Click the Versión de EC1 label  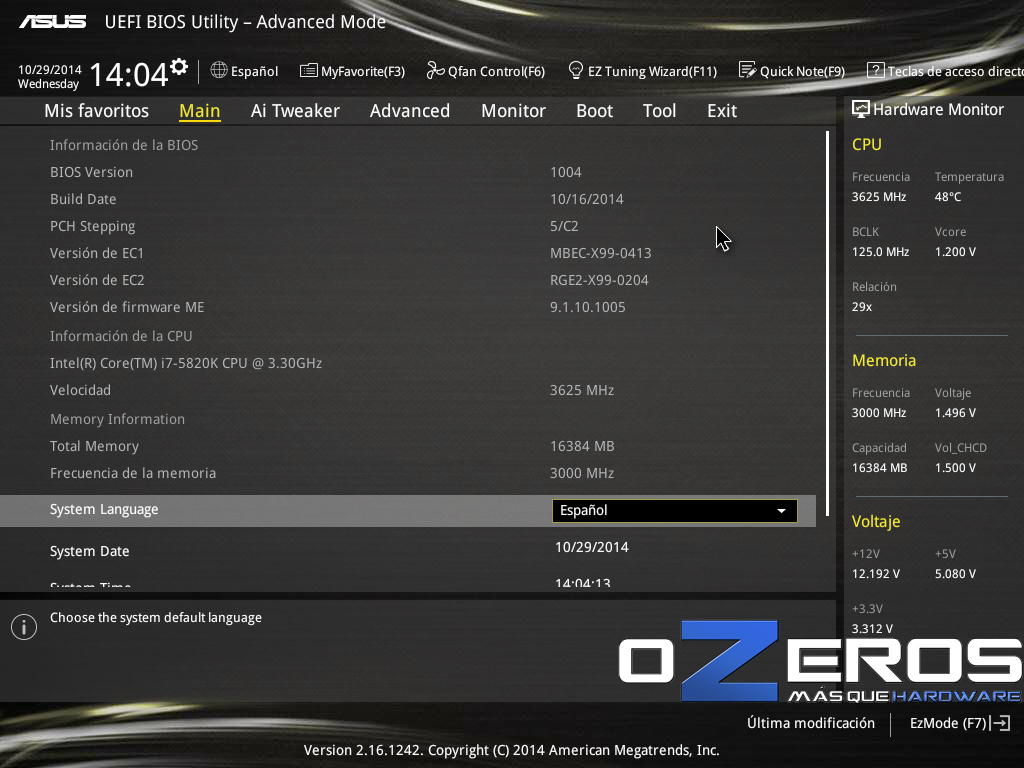click(97, 253)
